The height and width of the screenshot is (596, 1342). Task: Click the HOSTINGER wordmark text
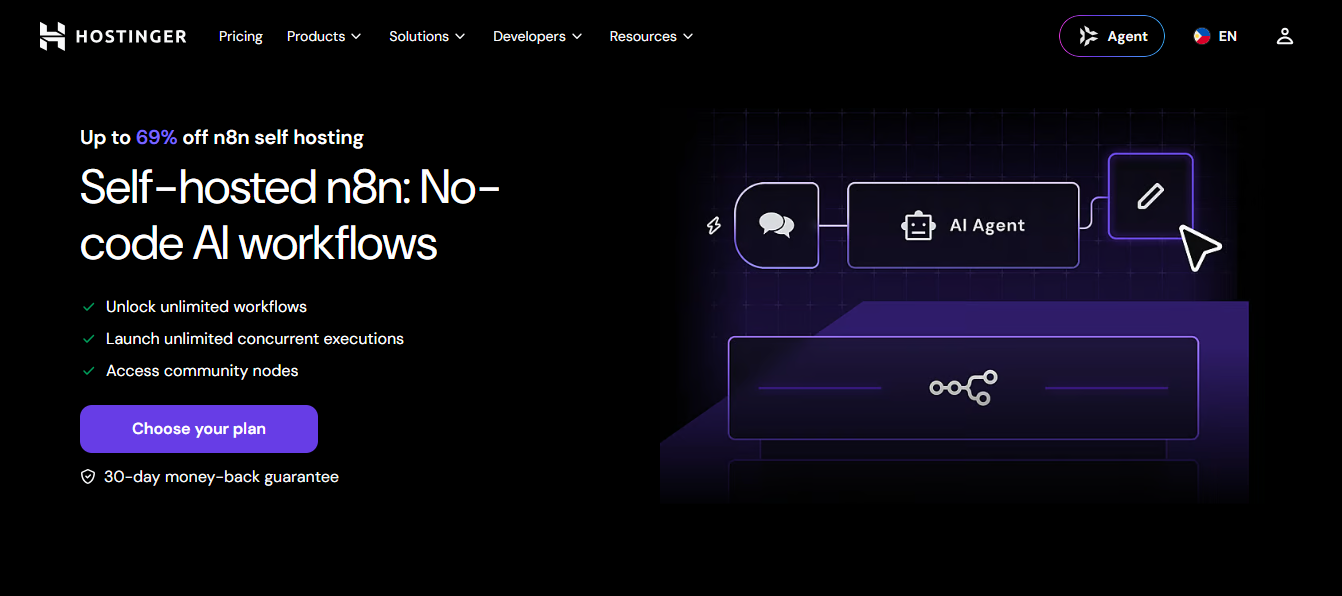pyautogui.click(x=131, y=37)
